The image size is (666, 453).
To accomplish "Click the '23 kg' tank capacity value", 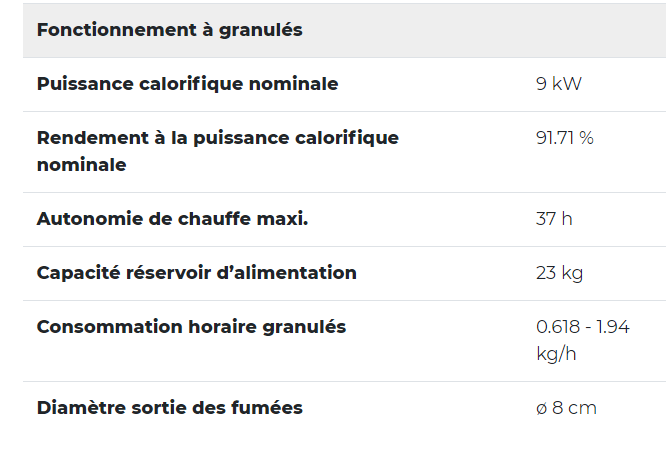I will point(559,273).
